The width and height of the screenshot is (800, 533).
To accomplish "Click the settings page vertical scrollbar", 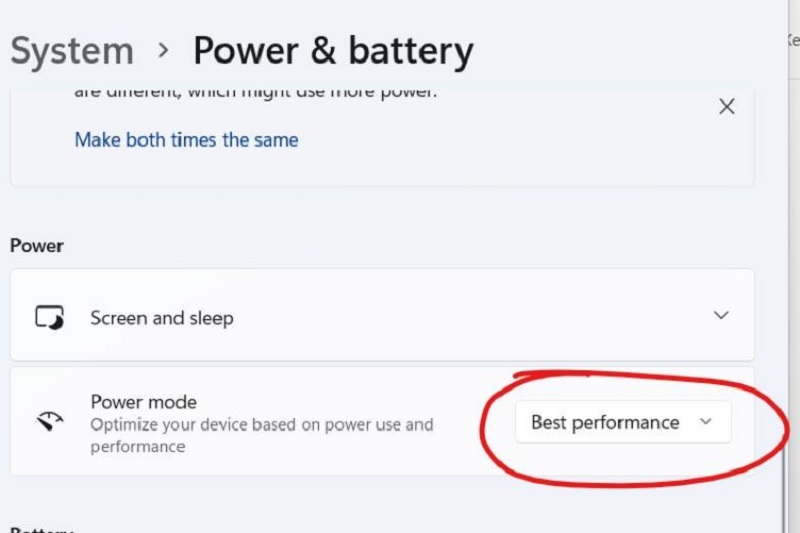I will point(785,490).
